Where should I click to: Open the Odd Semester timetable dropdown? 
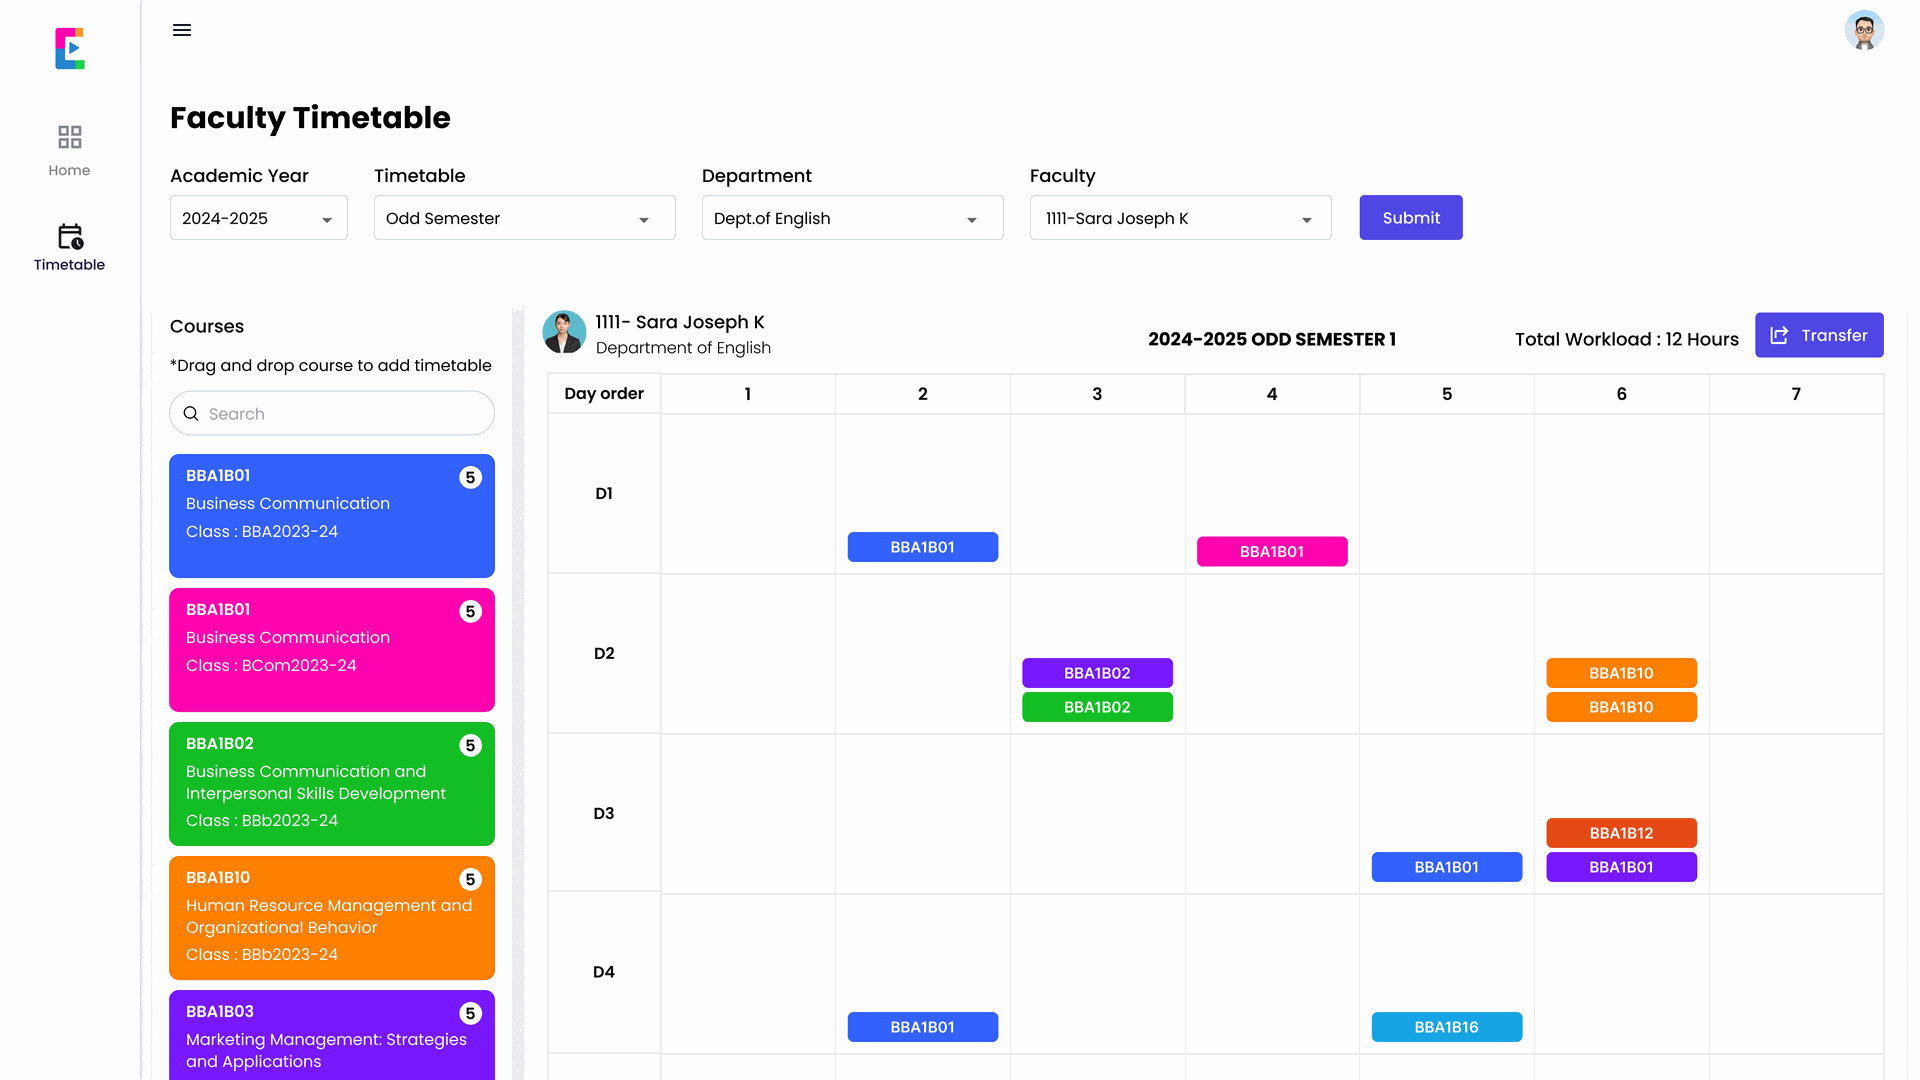click(524, 218)
